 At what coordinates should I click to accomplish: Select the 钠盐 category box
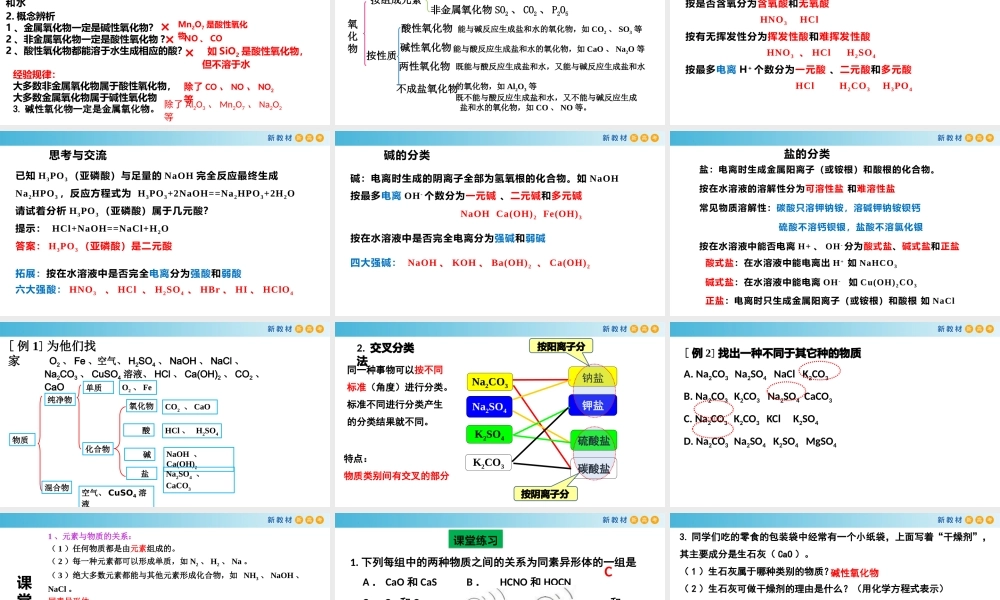(592, 377)
